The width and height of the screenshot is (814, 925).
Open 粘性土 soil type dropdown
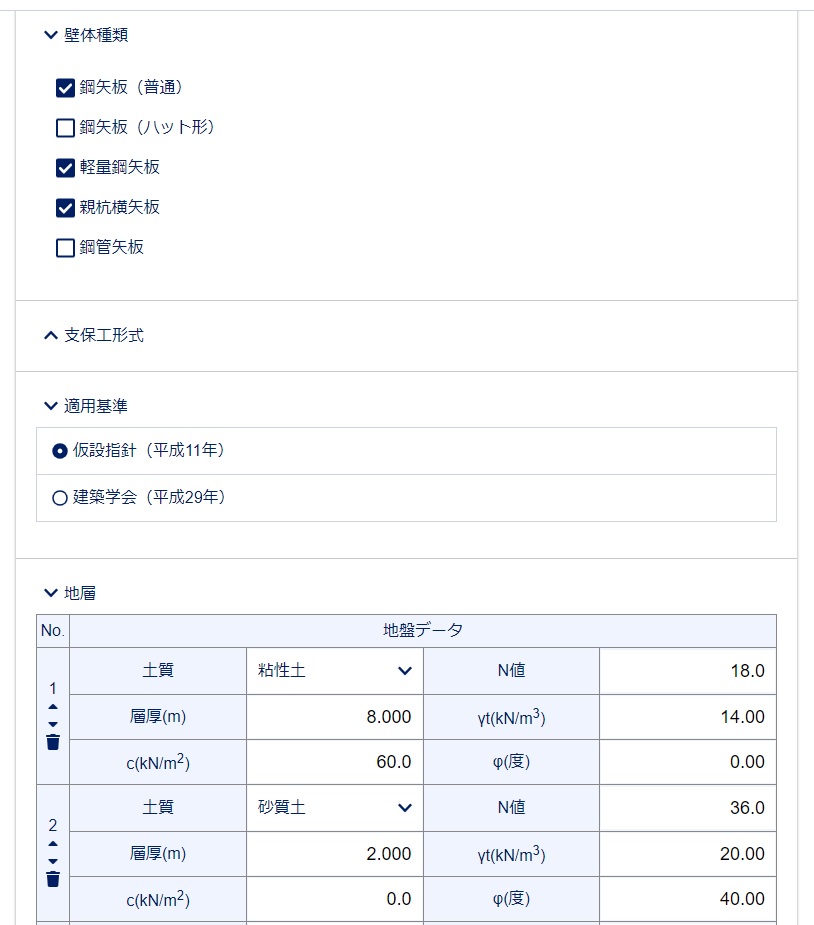pyautogui.click(x=334, y=671)
